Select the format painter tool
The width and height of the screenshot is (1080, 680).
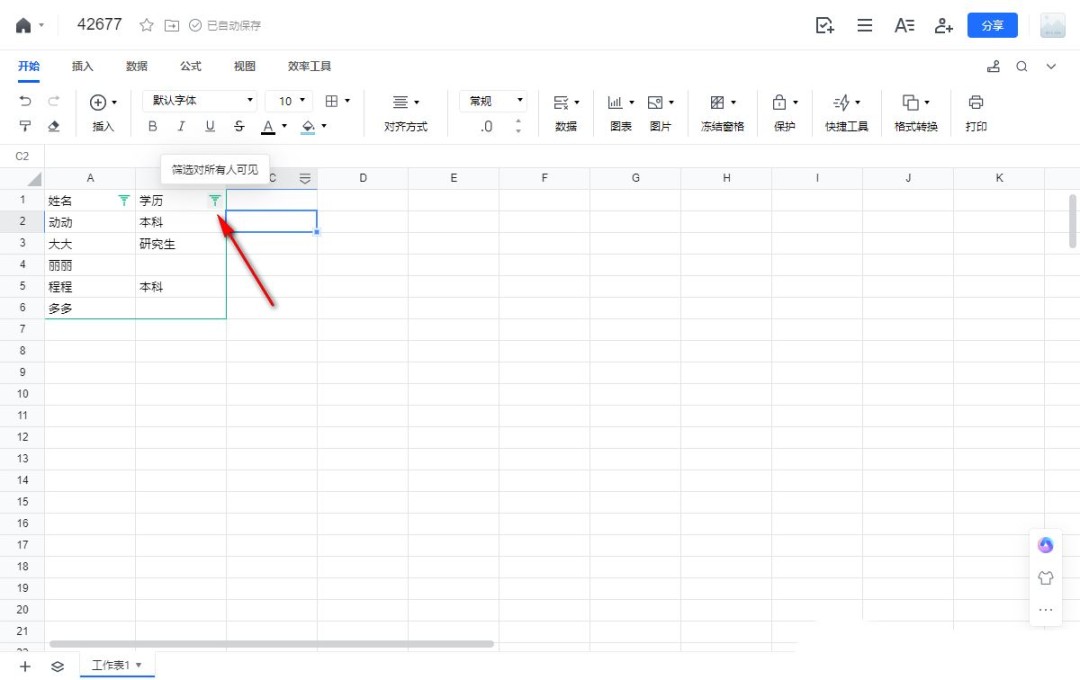pyautogui.click(x=24, y=126)
